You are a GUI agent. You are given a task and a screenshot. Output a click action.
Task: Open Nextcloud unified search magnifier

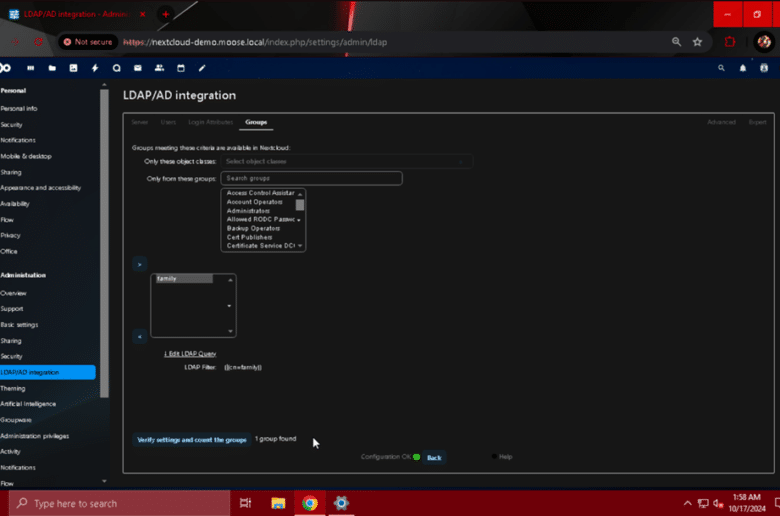tap(721, 68)
